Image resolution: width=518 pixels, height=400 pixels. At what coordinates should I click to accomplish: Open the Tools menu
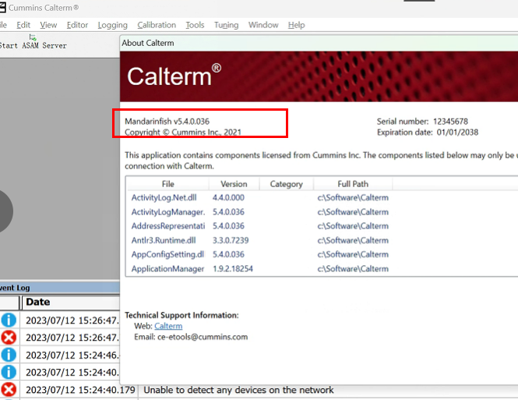pyautogui.click(x=195, y=25)
